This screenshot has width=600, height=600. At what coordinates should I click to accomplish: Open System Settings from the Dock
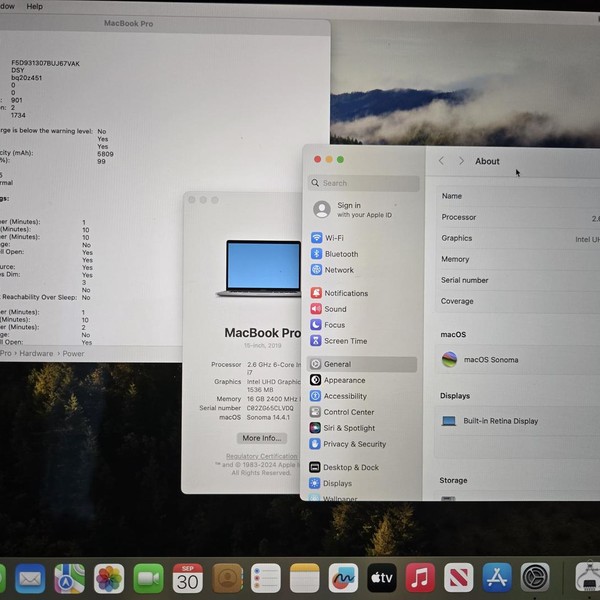pos(535,577)
